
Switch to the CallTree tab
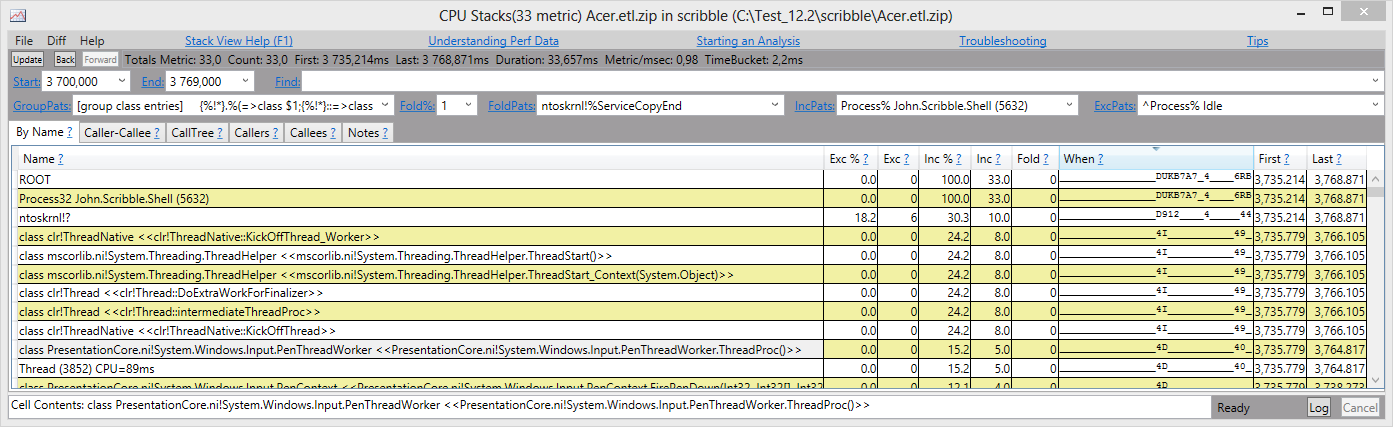(x=197, y=132)
